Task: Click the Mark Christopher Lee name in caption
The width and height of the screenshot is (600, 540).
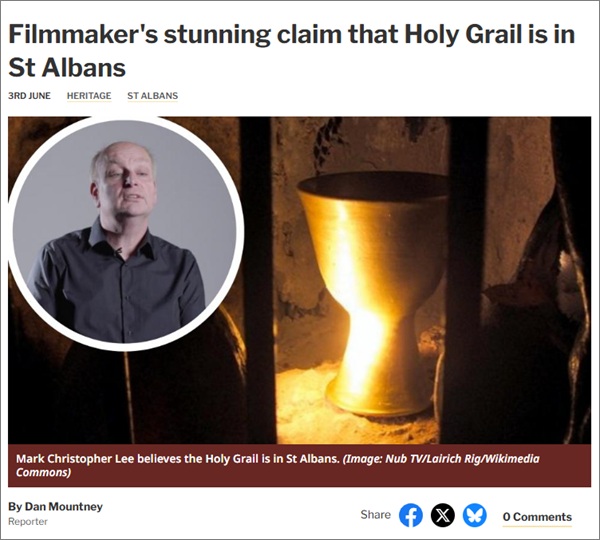Action: [75, 458]
